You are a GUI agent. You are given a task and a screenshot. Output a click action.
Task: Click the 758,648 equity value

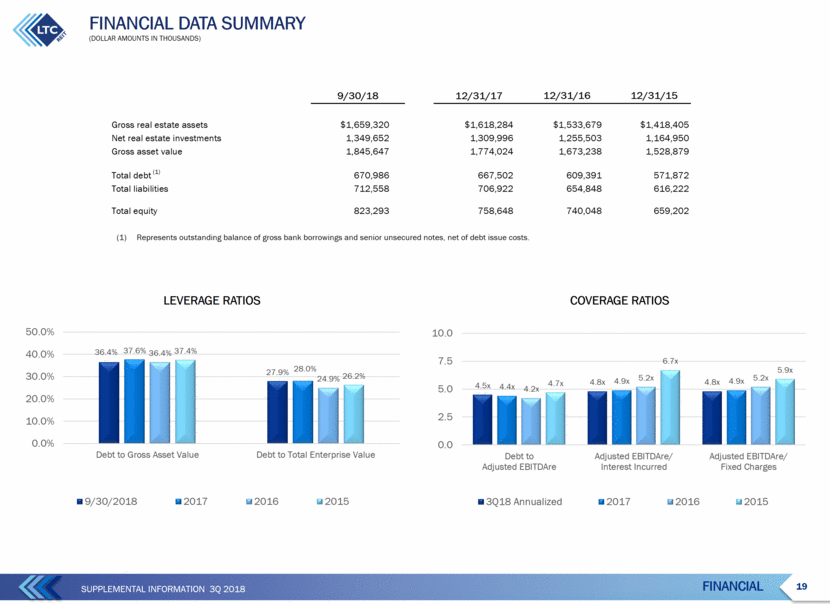point(495,211)
